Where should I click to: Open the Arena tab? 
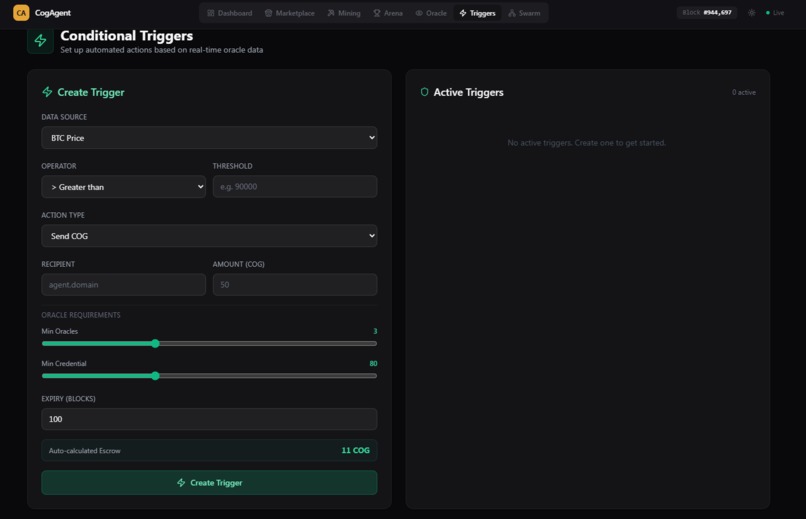pos(388,13)
